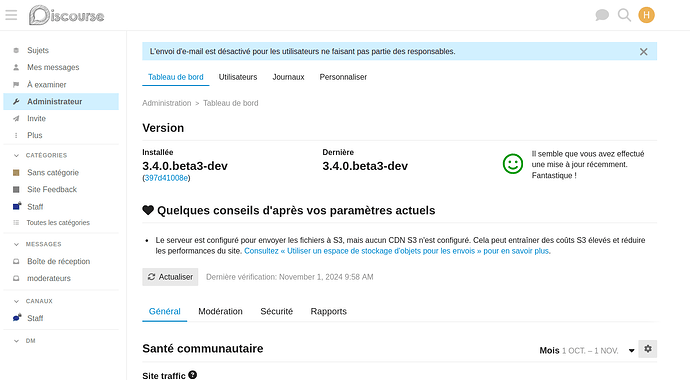Select the Modération dashboard tab
Viewport: 690px width, 380px height.
point(220,311)
